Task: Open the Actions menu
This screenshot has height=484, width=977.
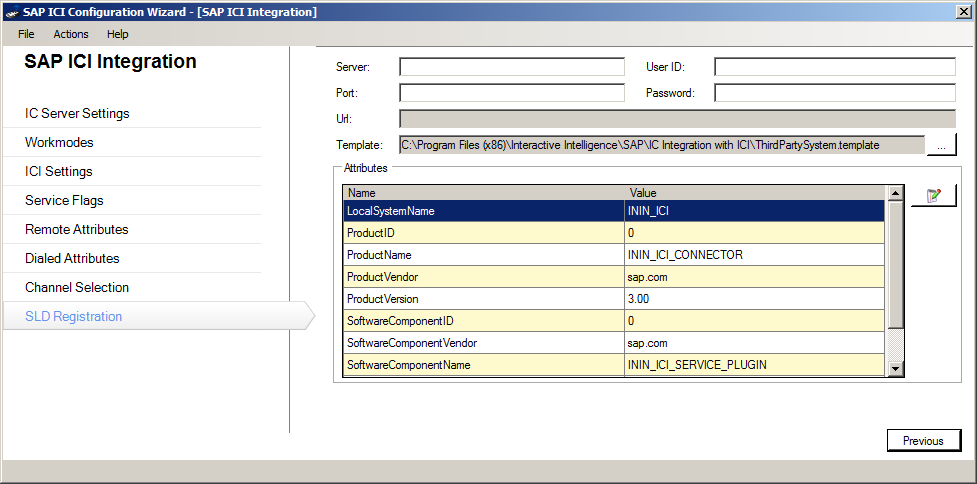Action: (71, 34)
